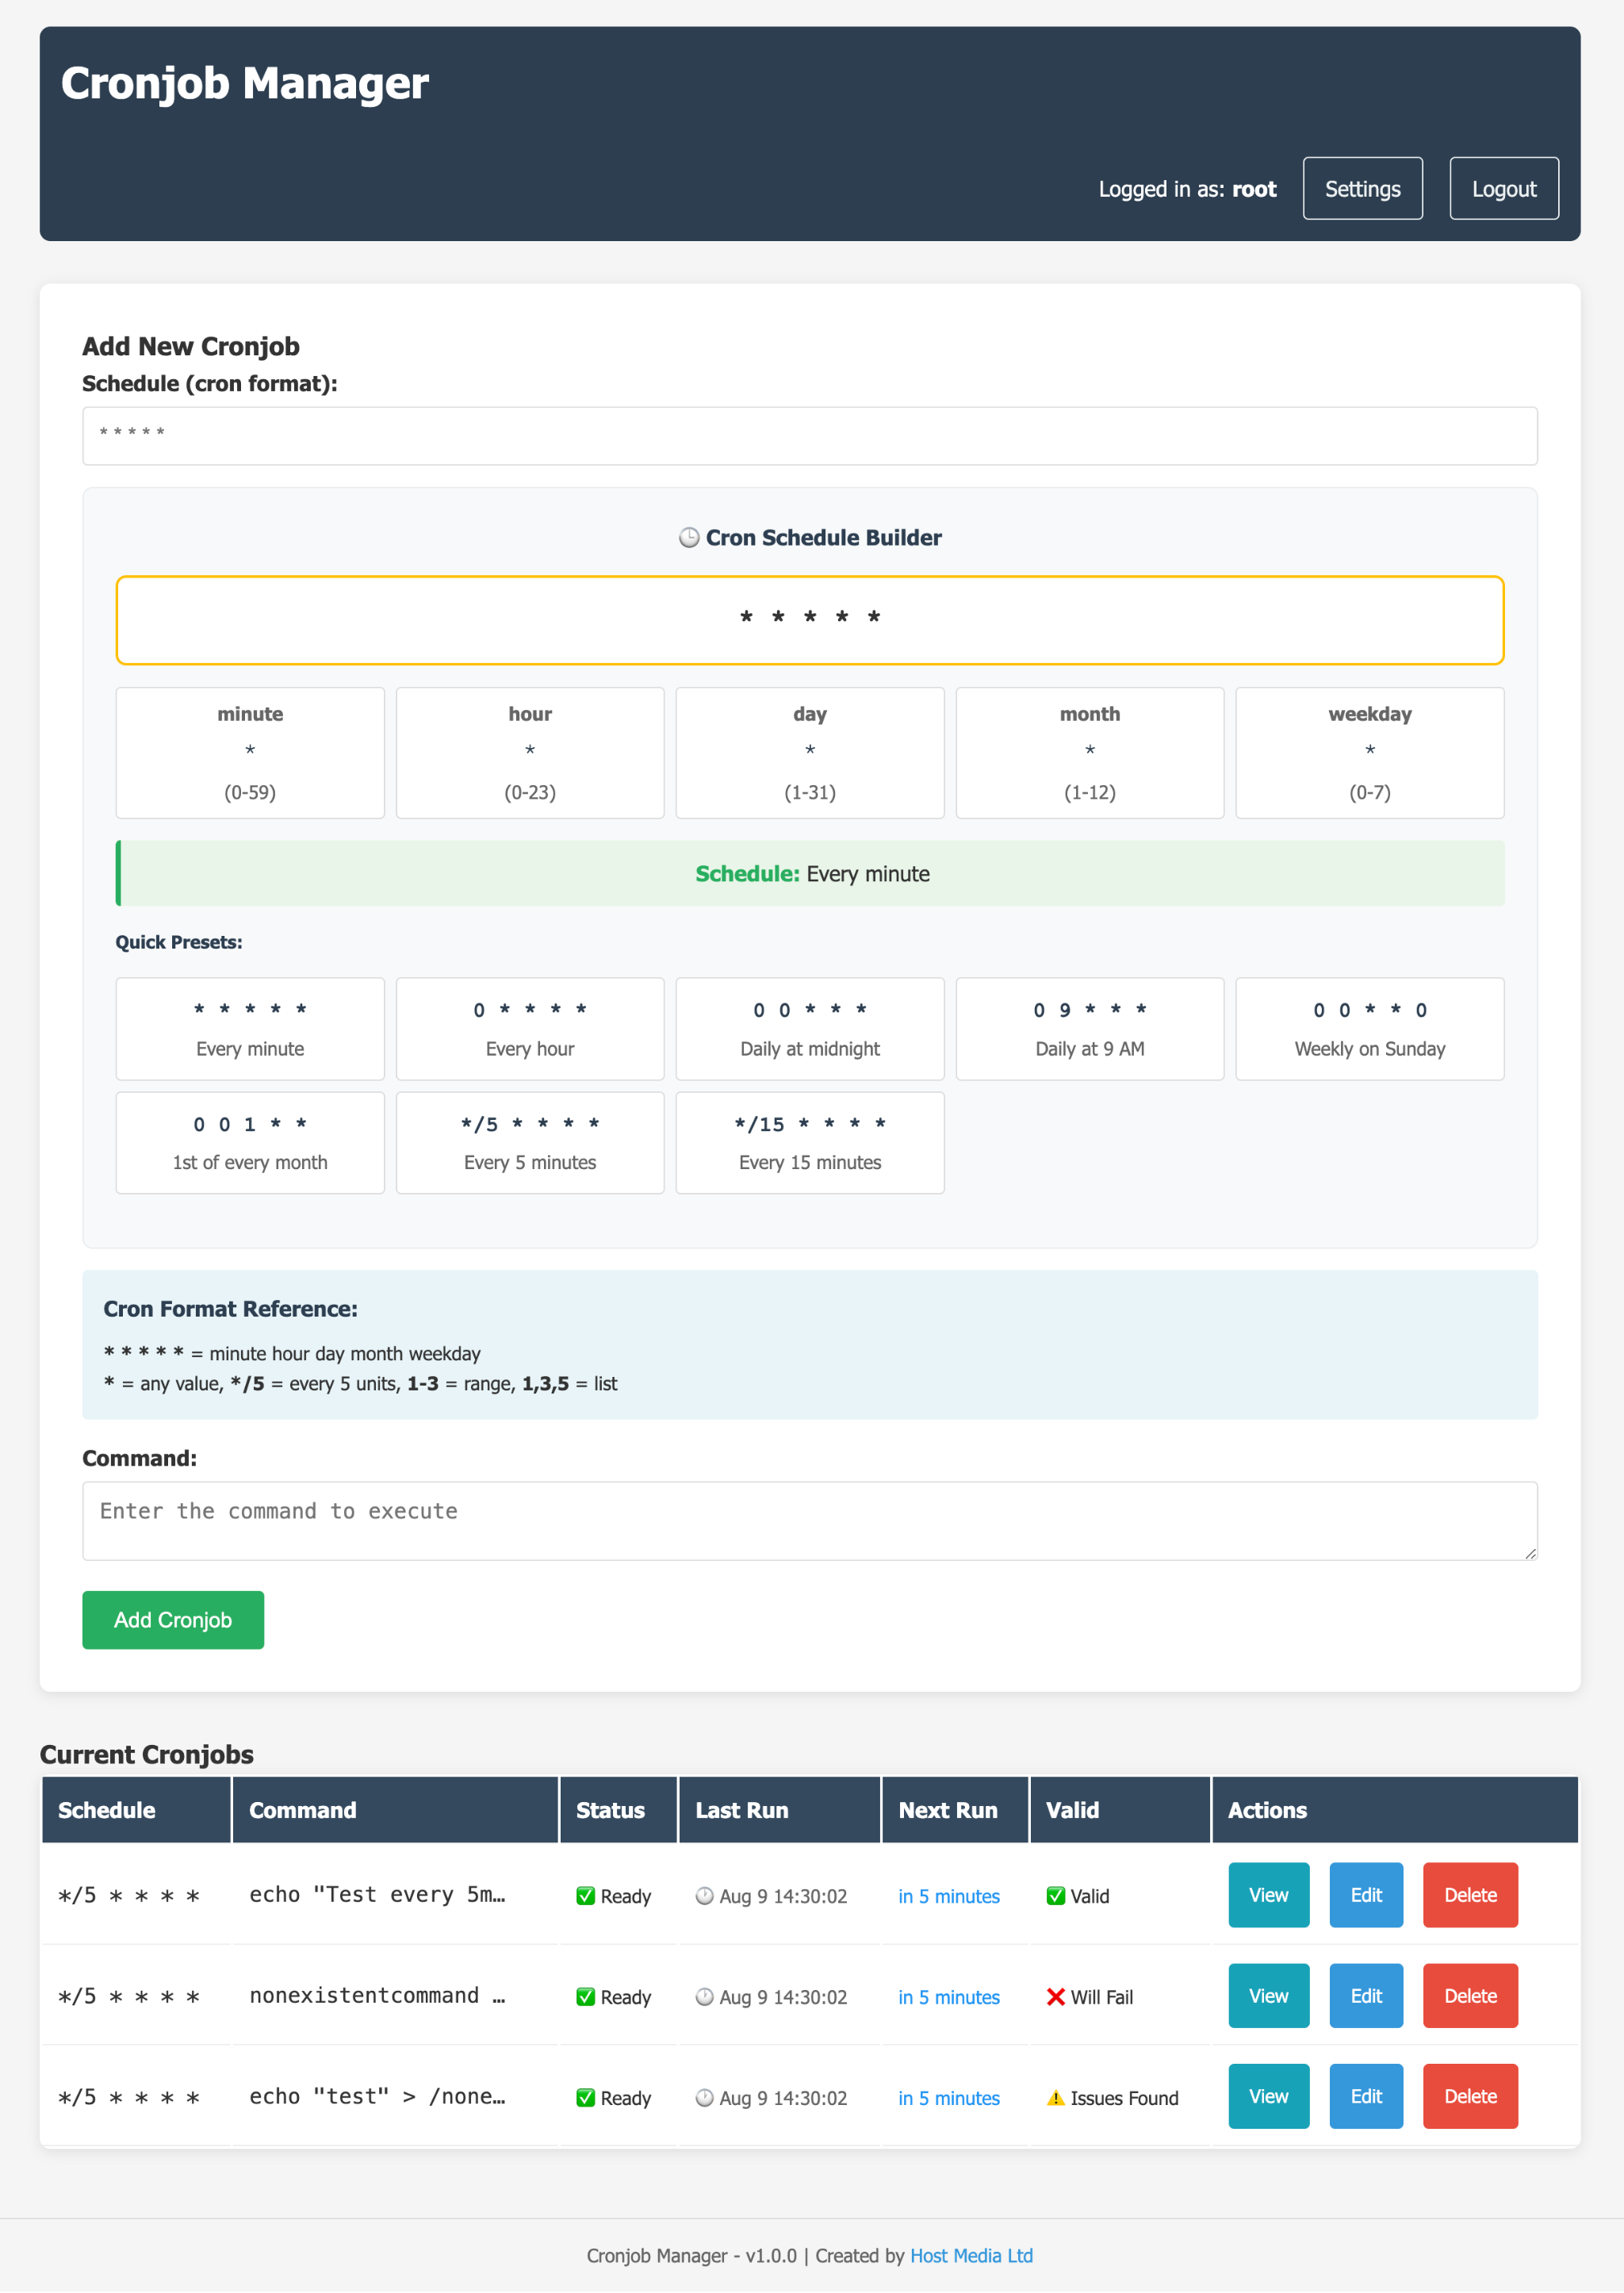Select the Every 15 minutes preset
1624x2293 pixels.
(x=809, y=1142)
